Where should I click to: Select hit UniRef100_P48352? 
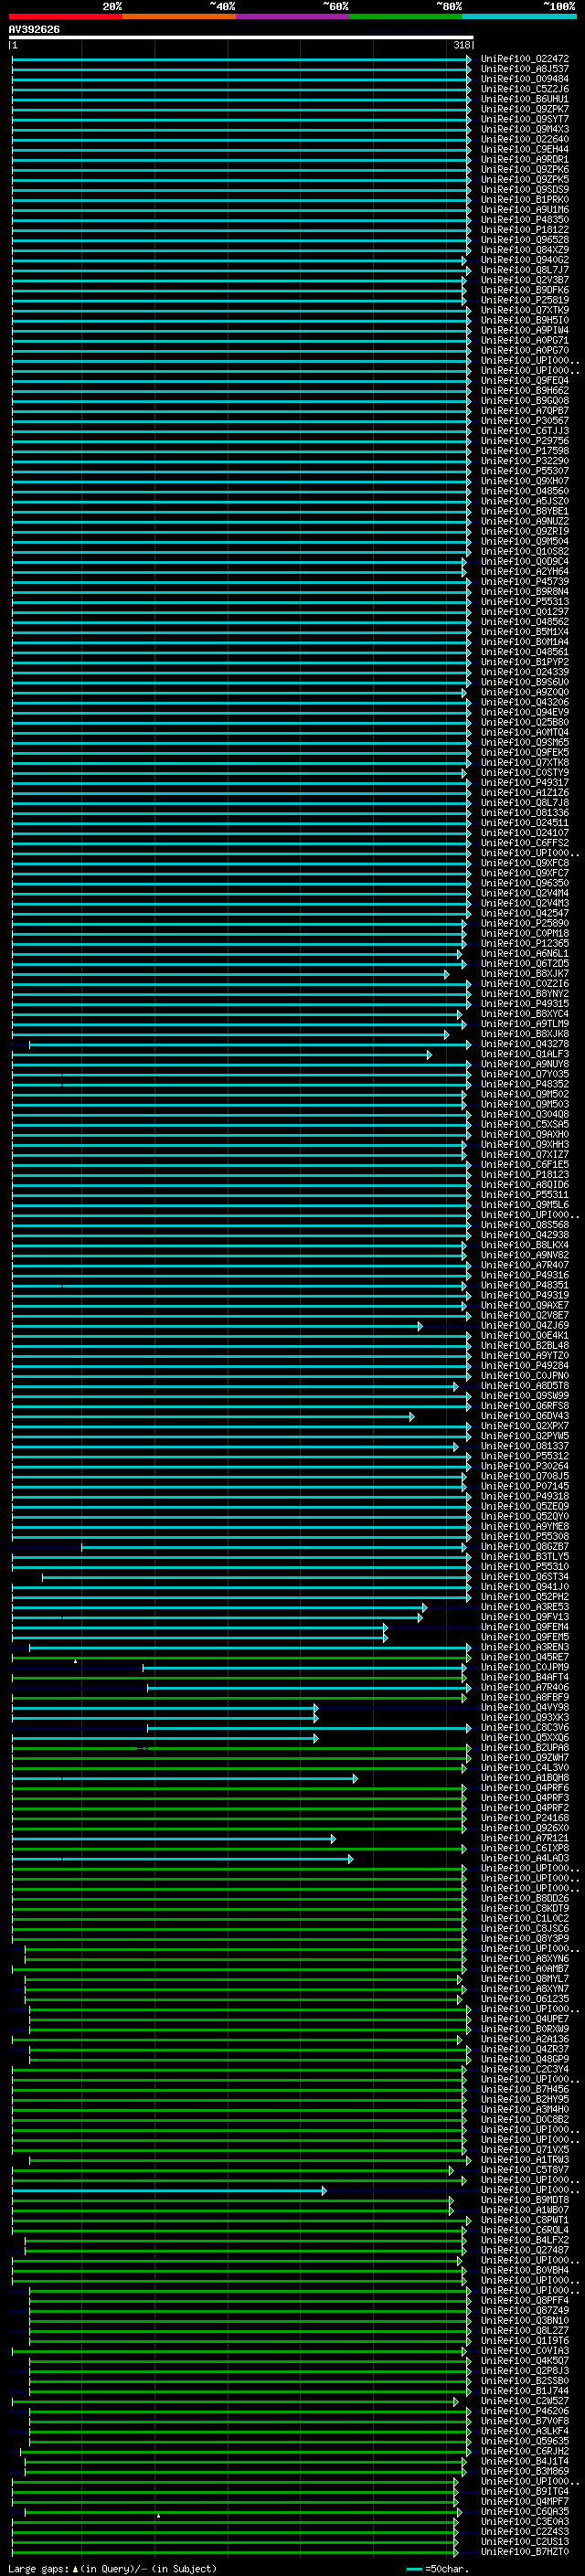point(524,1084)
